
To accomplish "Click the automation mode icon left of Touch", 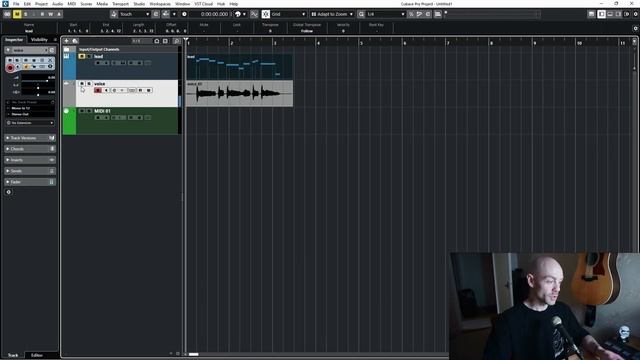I will tap(114, 14).
